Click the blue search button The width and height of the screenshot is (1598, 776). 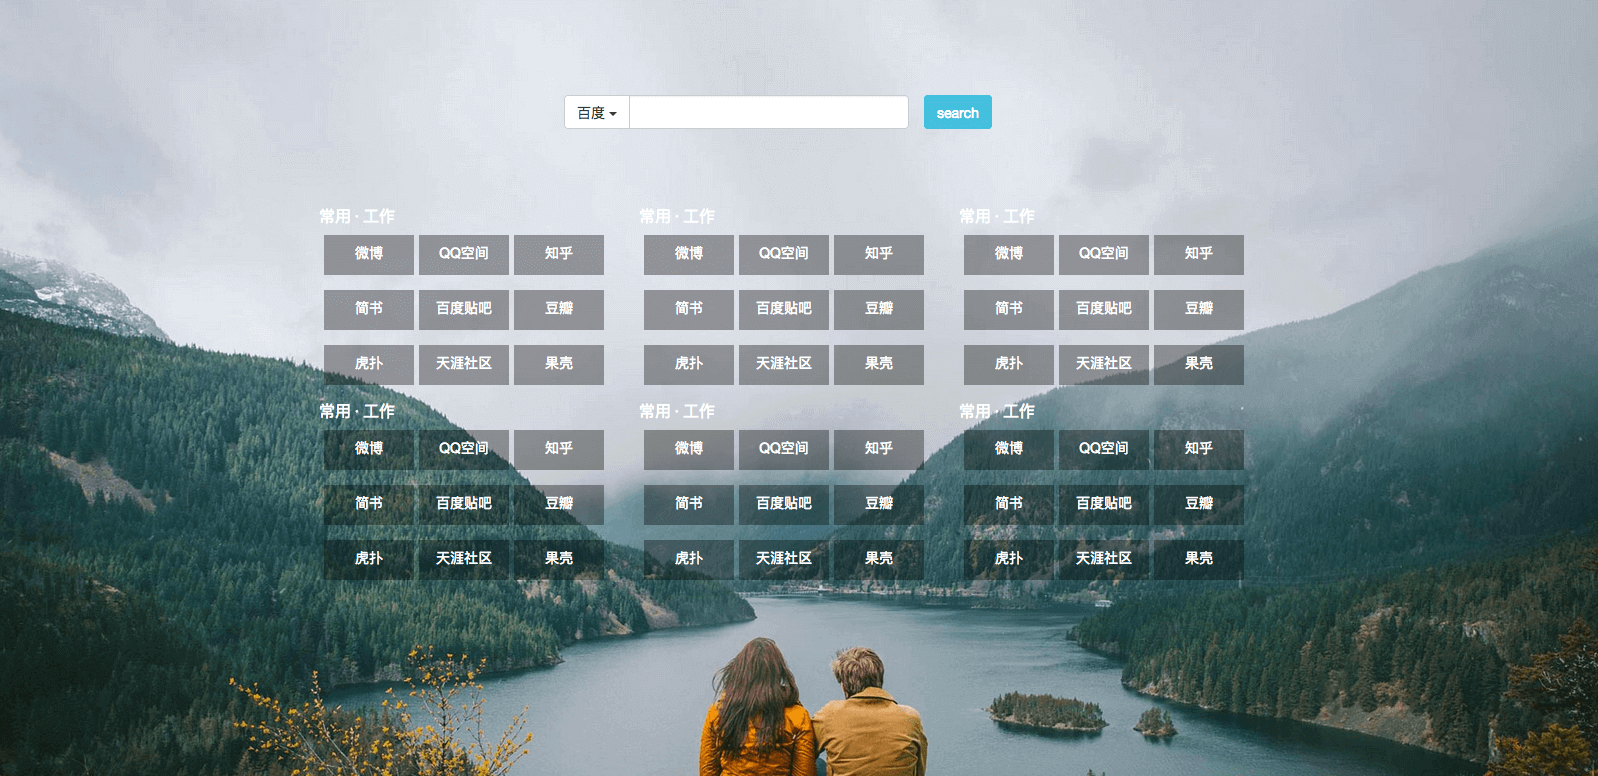click(958, 113)
